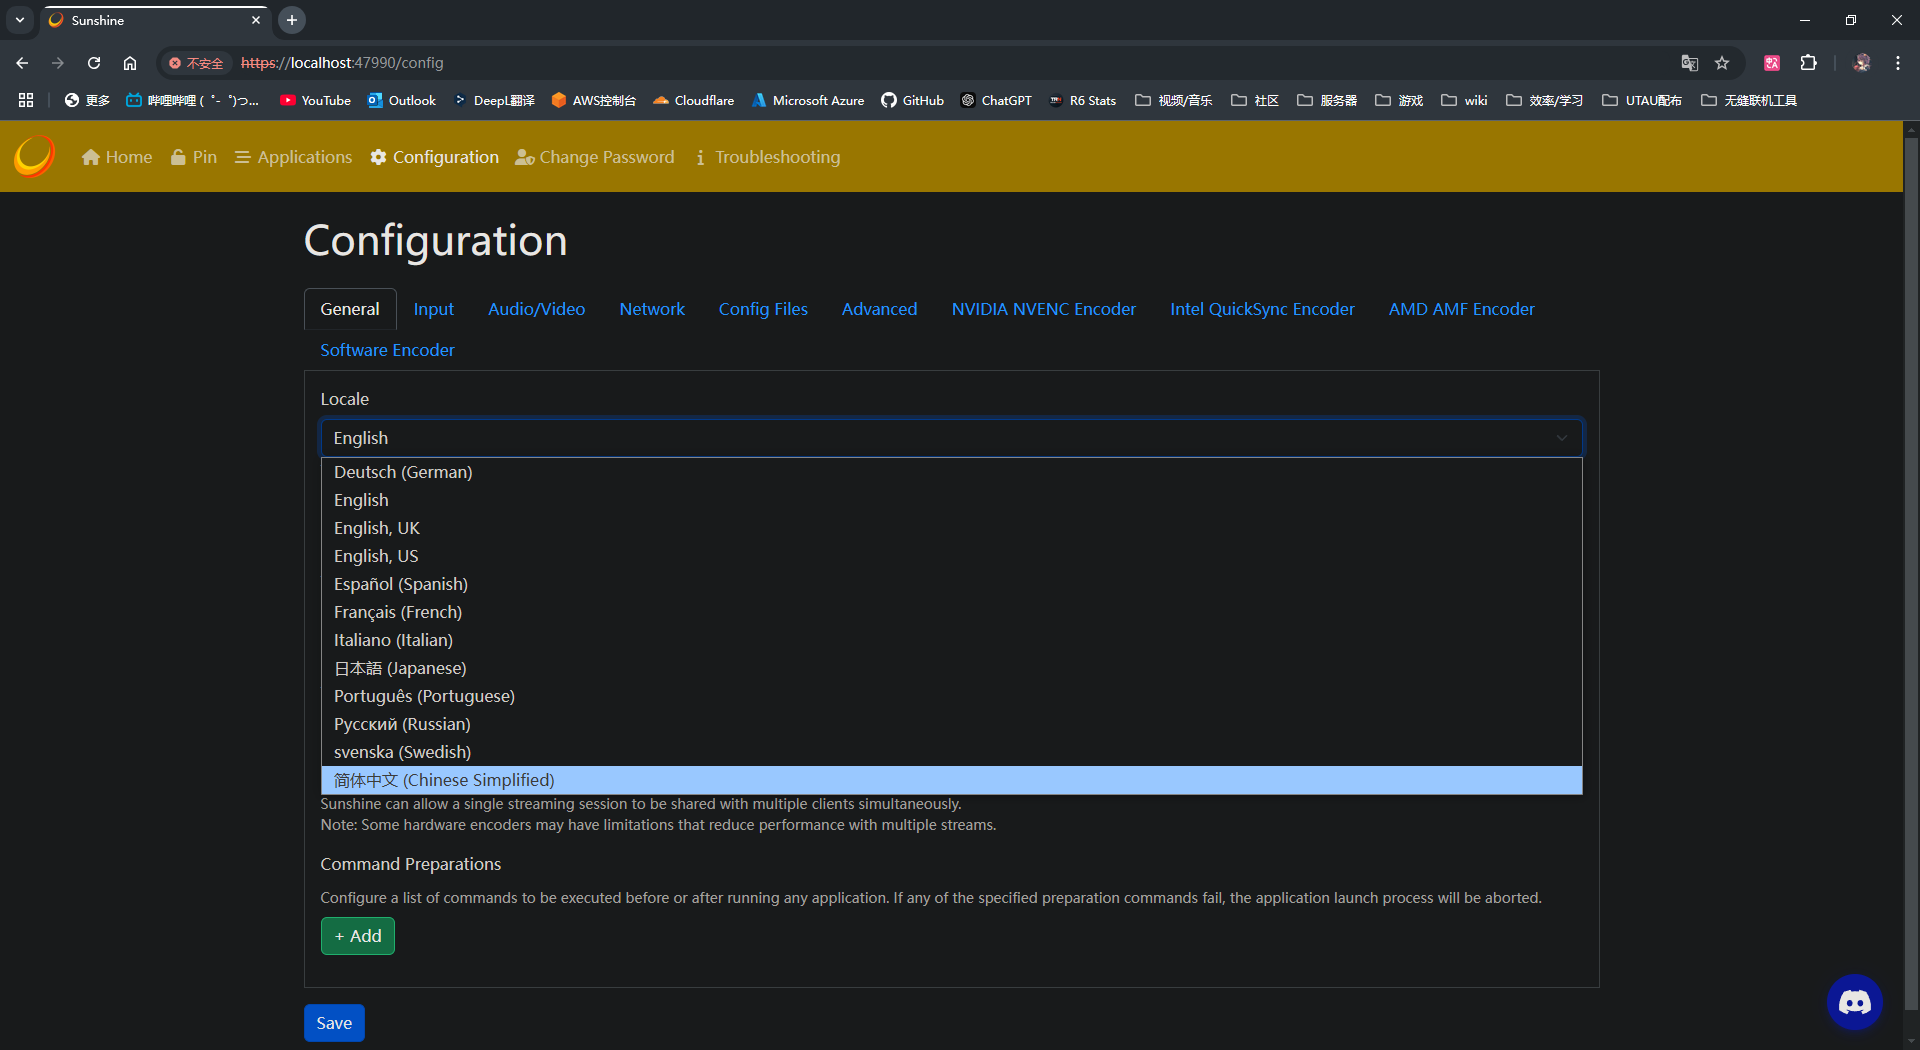Collapse the Locale dropdown box
This screenshot has height=1050, width=1920.
coord(950,438)
